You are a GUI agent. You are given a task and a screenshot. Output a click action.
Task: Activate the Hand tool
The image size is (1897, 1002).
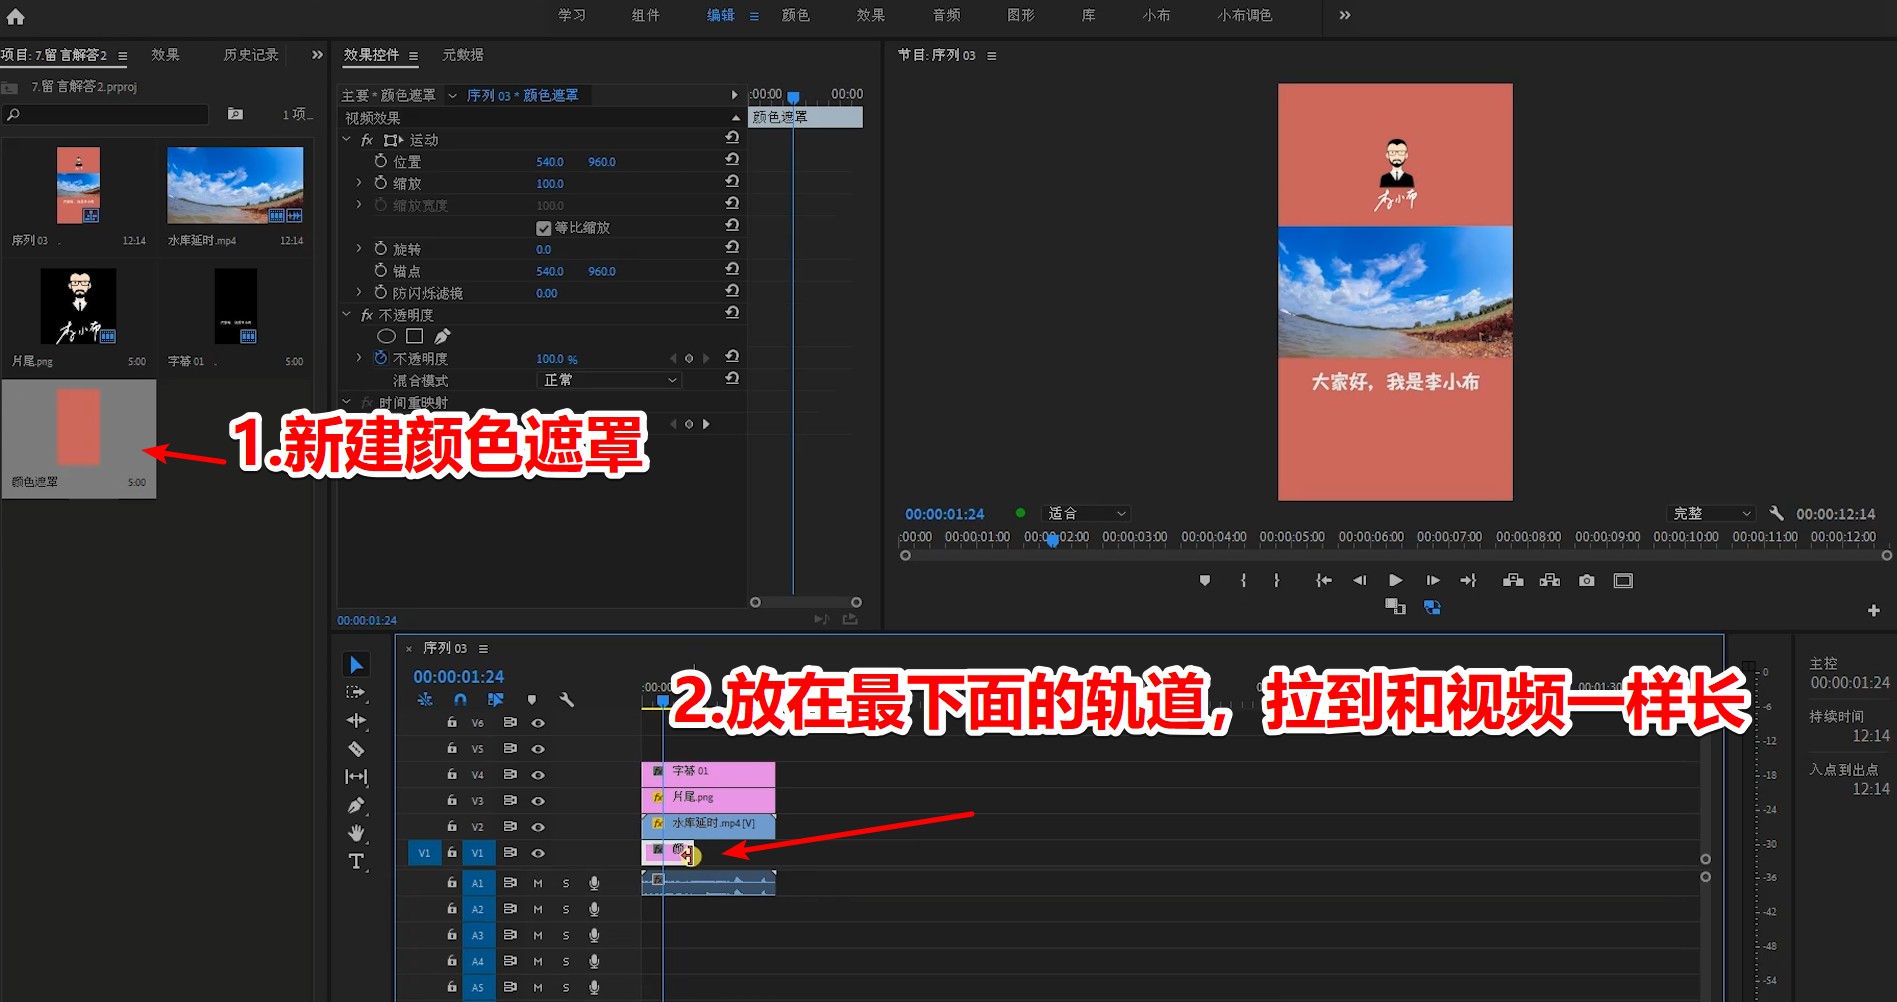point(356,833)
